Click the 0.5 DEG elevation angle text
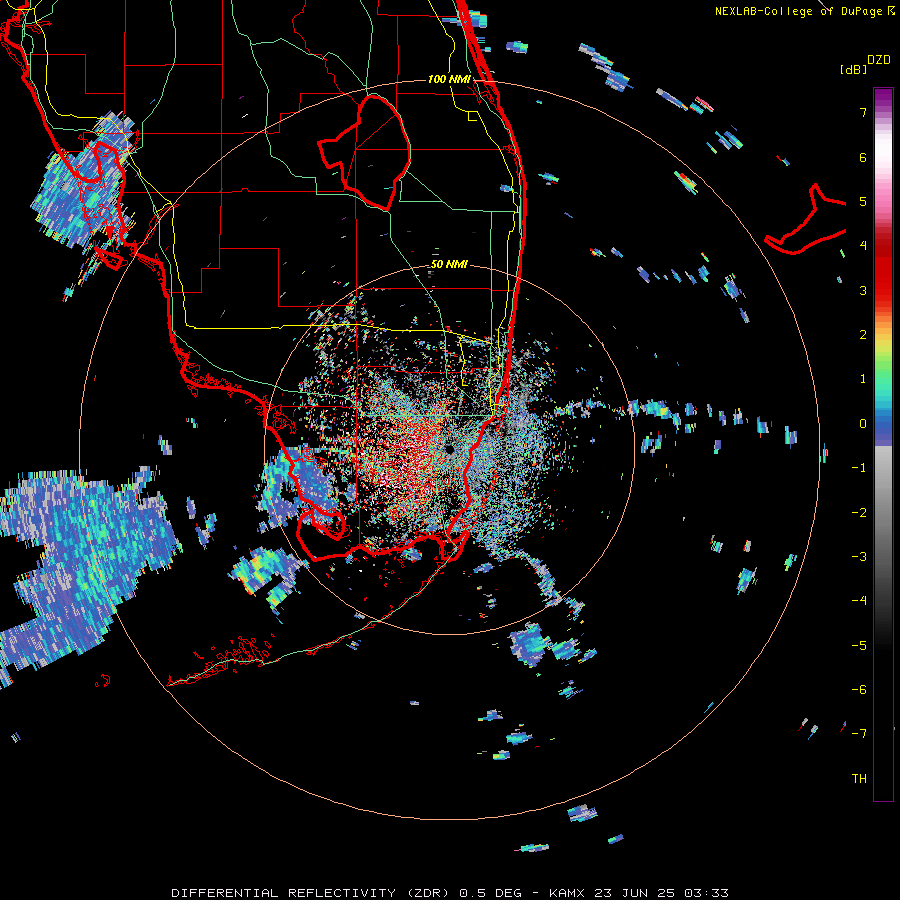This screenshot has height=900, width=900. click(490, 893)
